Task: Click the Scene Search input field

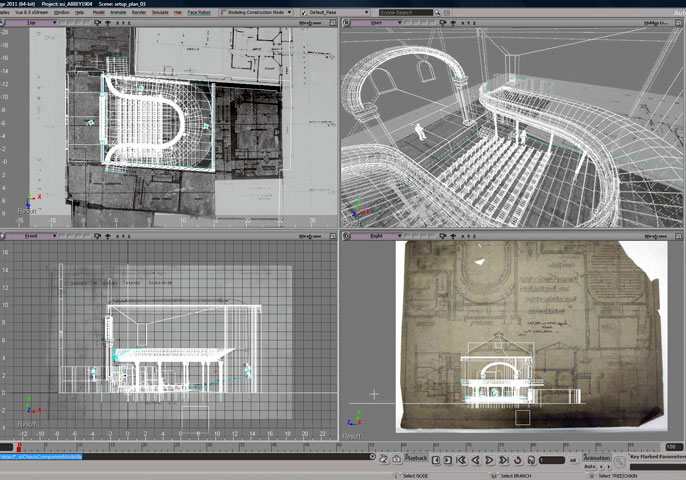Action: pyautogui.click(x=406, y=13)
